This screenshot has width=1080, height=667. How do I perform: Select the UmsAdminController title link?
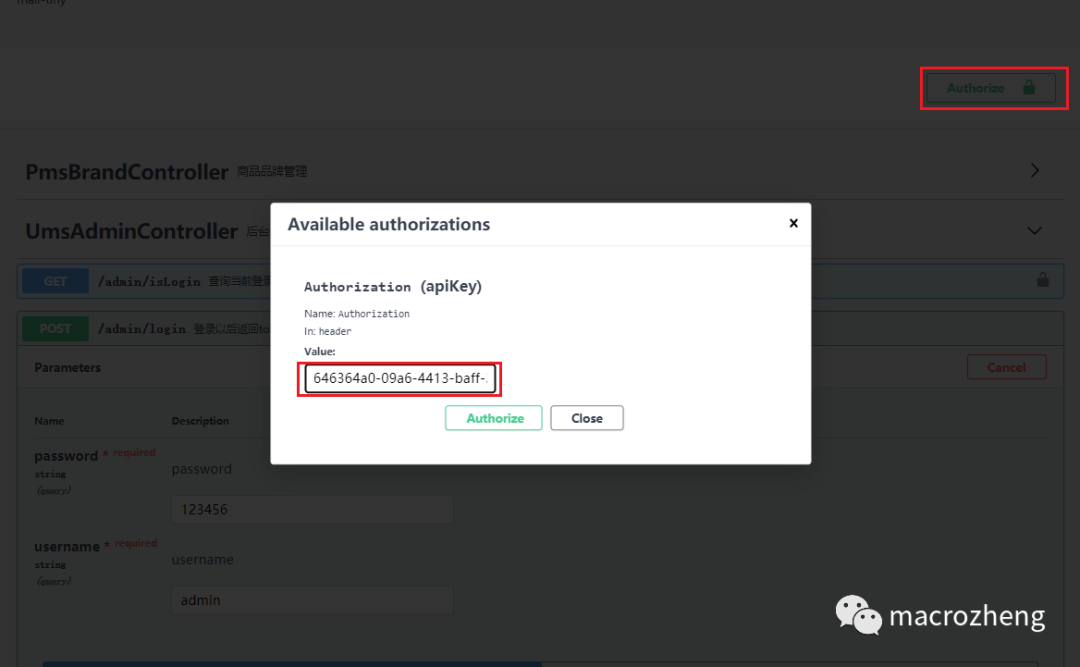[131, 231]
